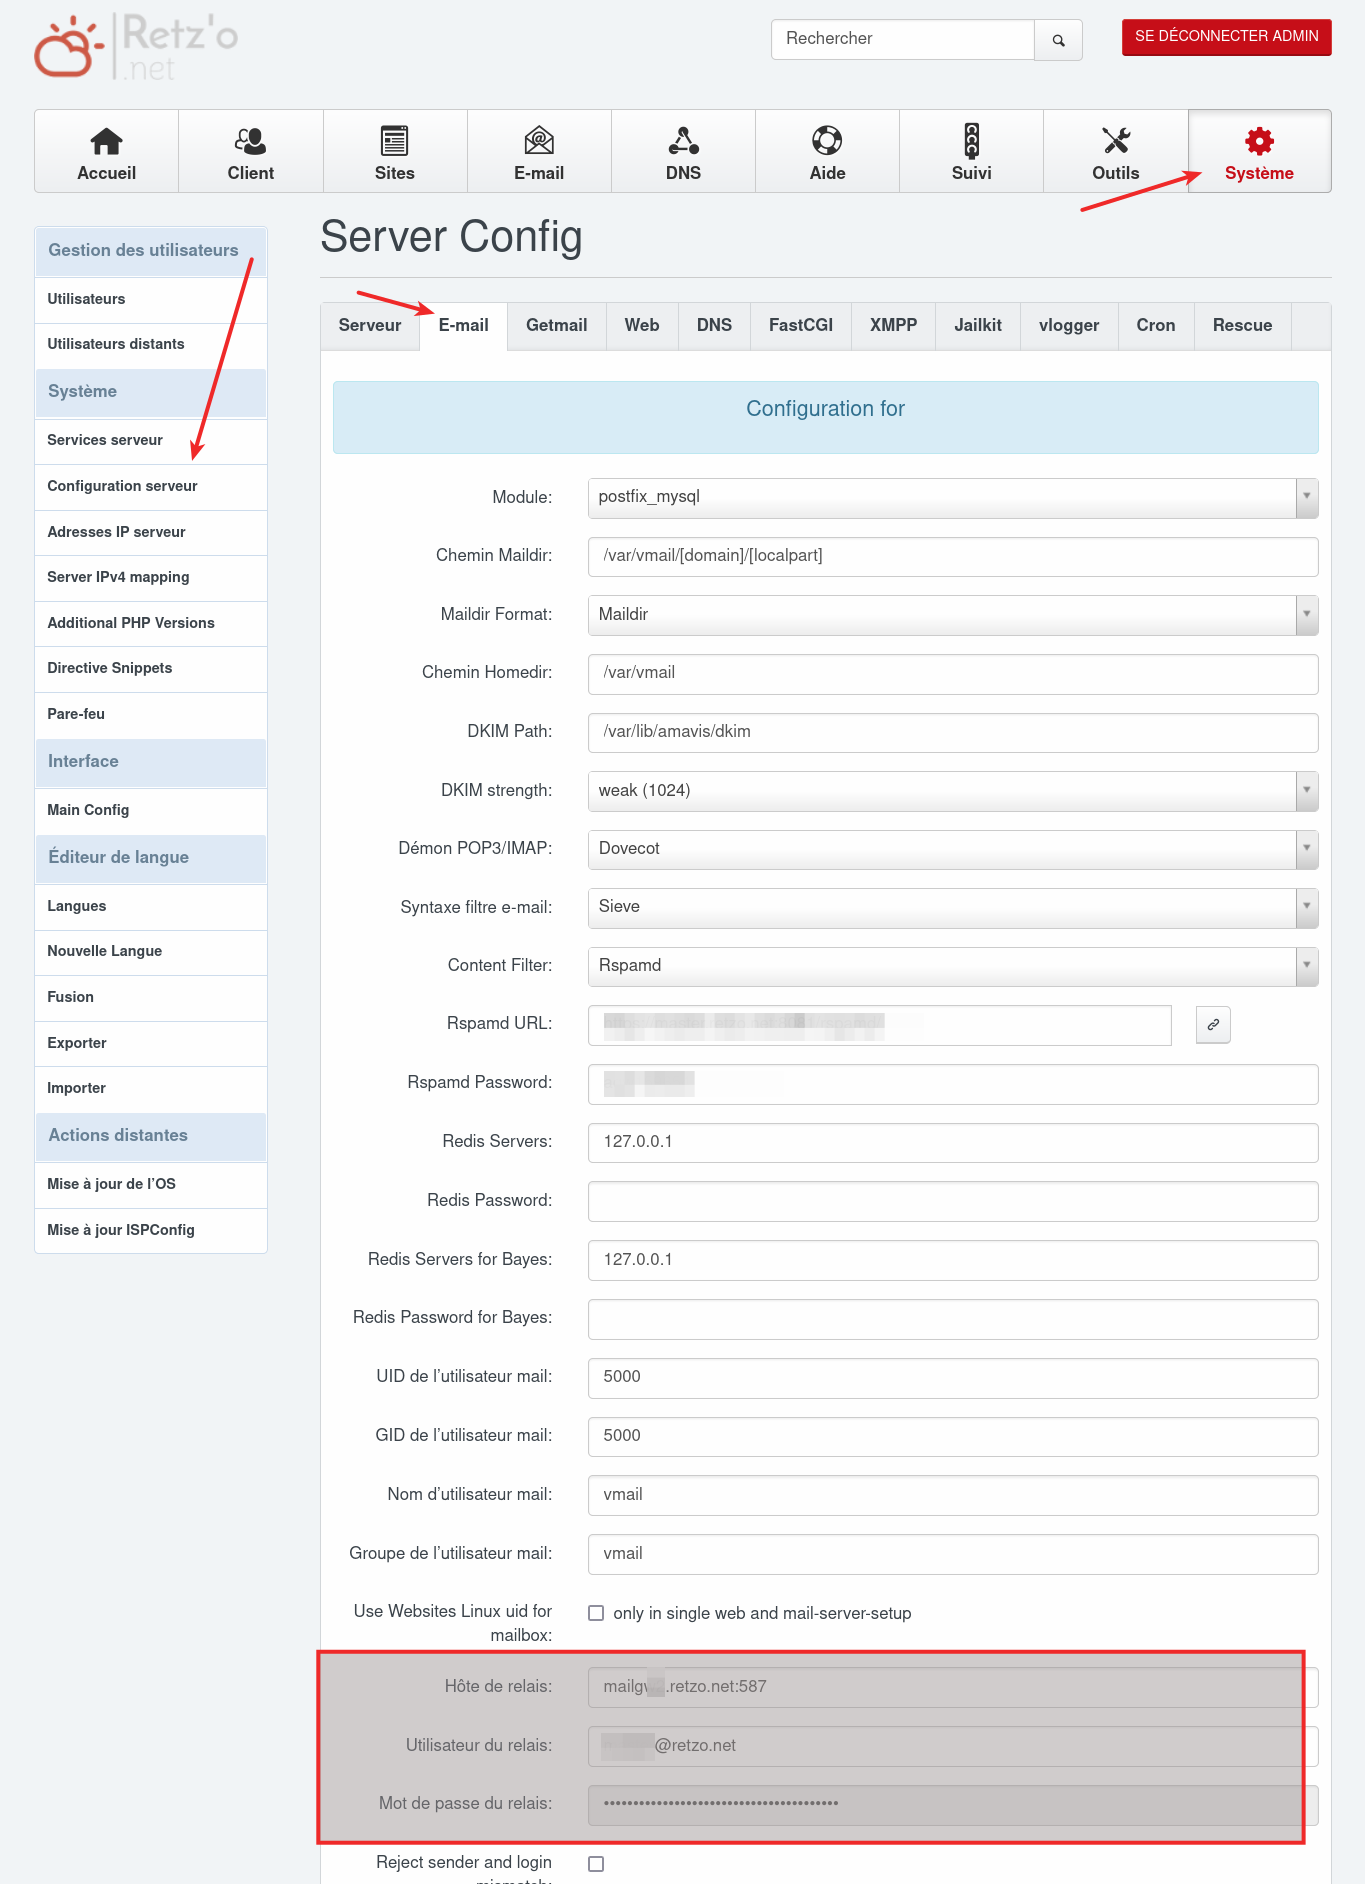Open the Module dropdown postfix_mysql
Image resolution: width=1365 pixels, height=1884 pixels.
(x=953, y=497)
